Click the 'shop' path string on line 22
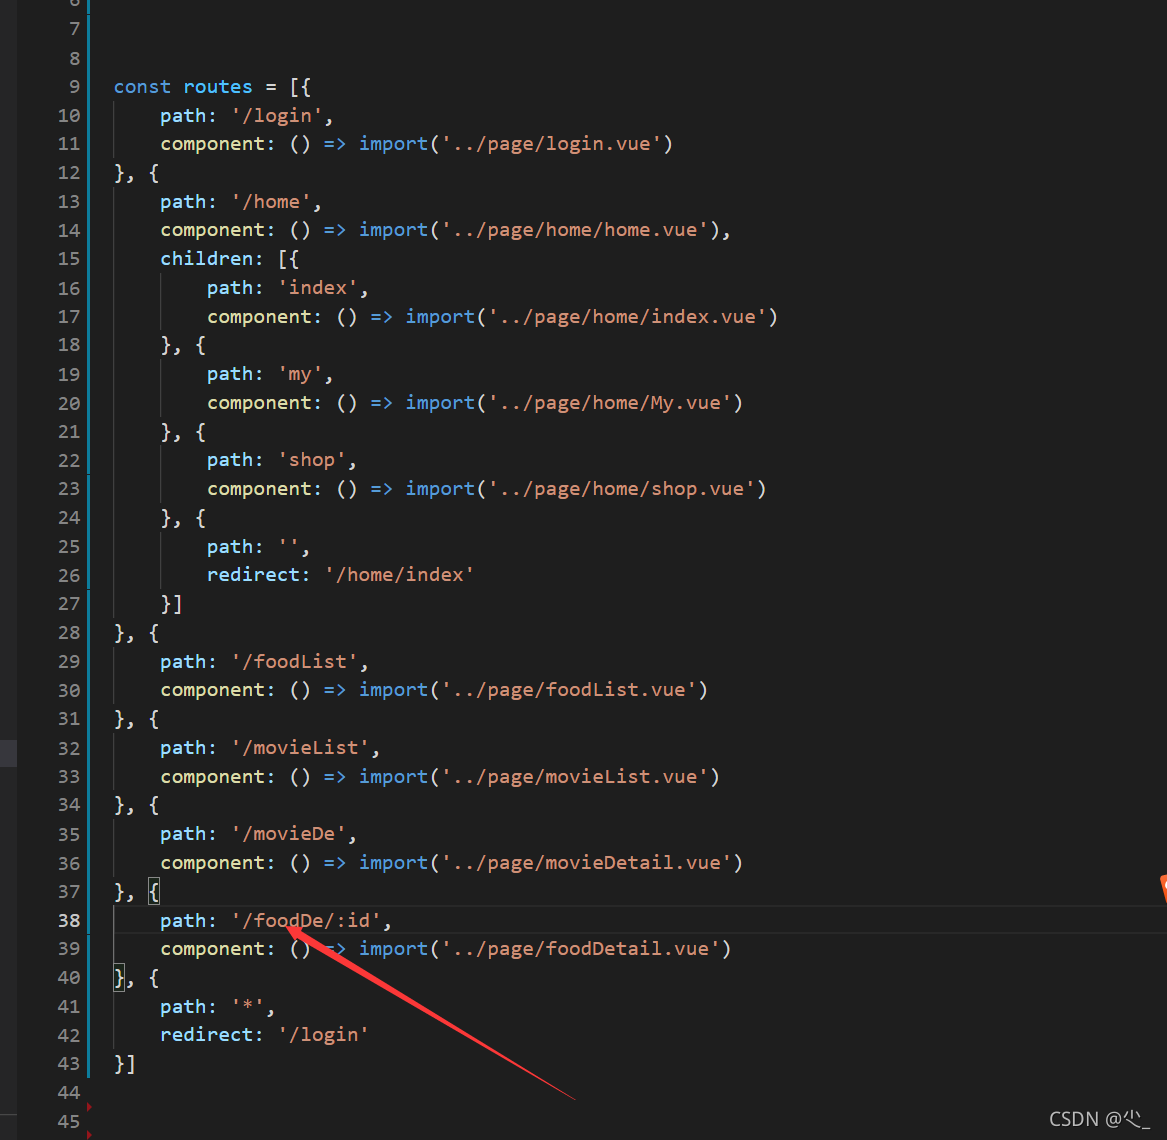Screen dimensions: 1167x1140 coord(312,461)
